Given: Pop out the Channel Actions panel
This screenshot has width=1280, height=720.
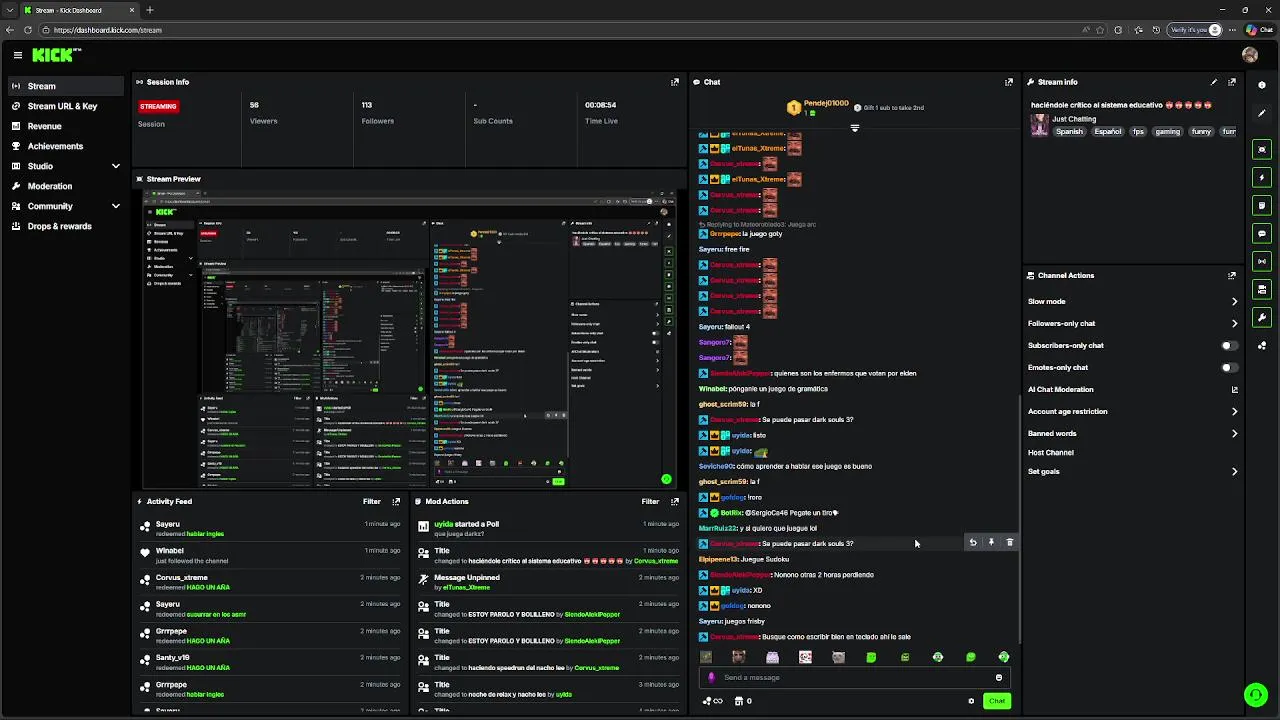Looking at the screenshot, I should coord(1232,275).
